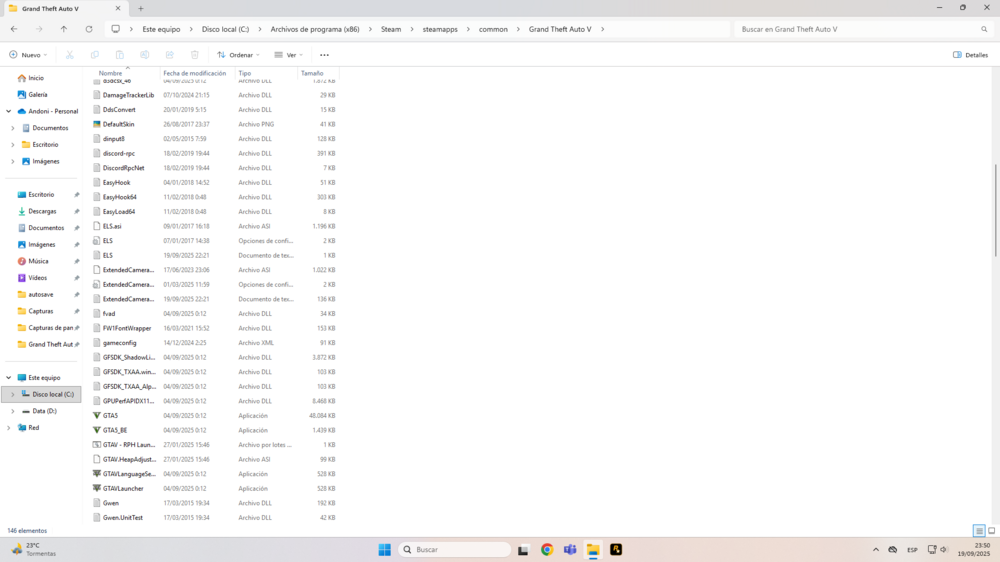Click Steam in the address breadcrumb
1000x562 pixels.
coord(391,29)
